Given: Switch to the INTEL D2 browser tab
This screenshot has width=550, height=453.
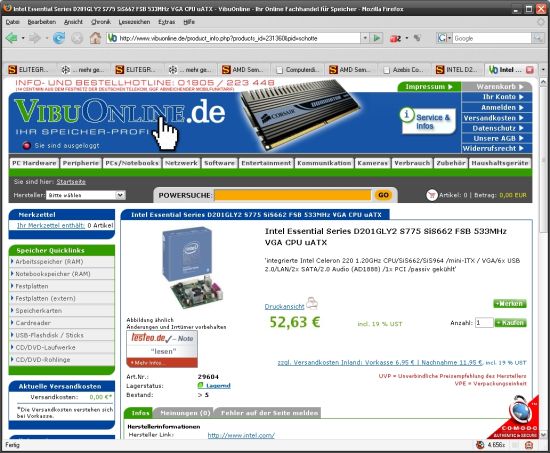Looking at the screenshot, I should (x=456, y=70).
